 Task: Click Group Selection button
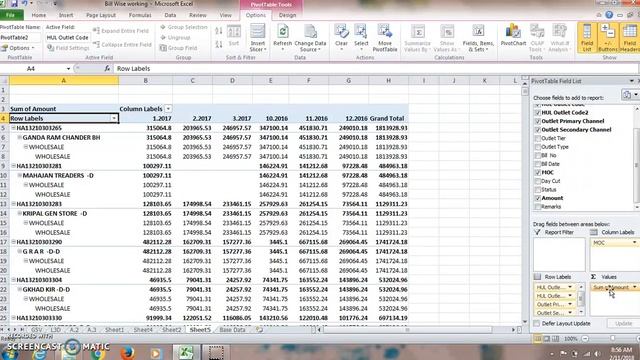coord(184,27)
